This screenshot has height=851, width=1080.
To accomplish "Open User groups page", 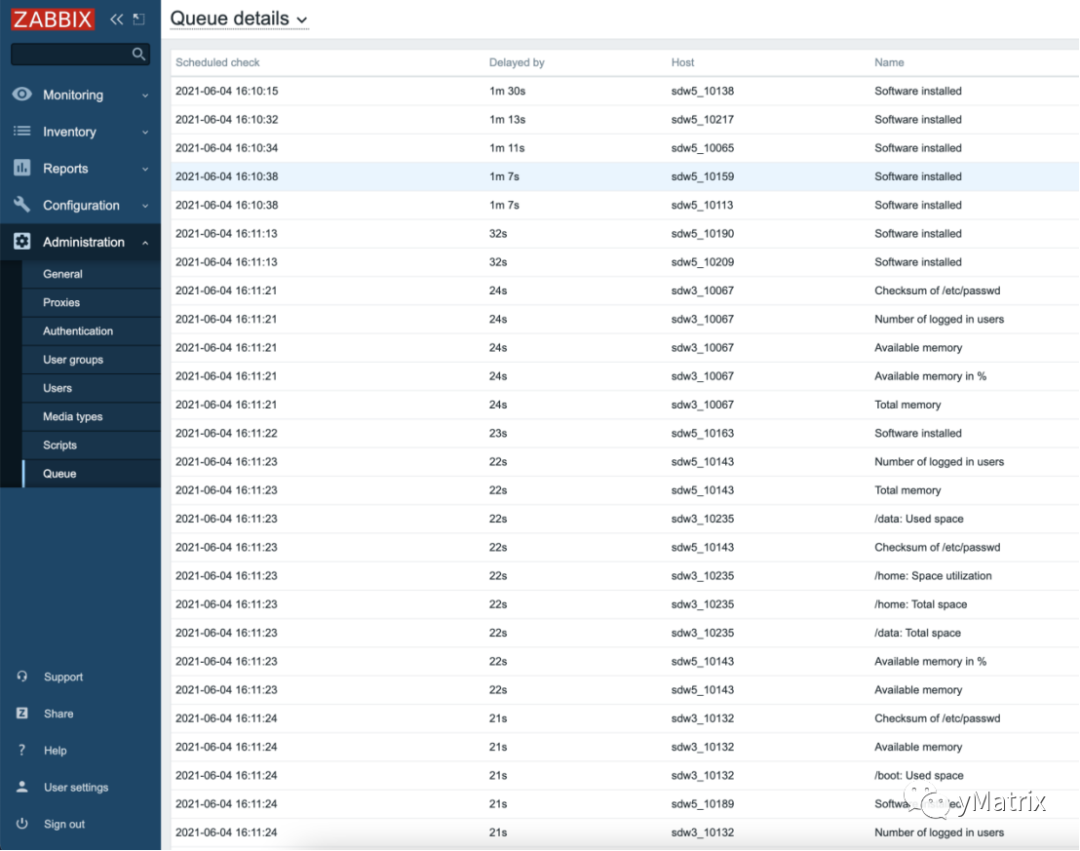I will (x=73, y=359).
